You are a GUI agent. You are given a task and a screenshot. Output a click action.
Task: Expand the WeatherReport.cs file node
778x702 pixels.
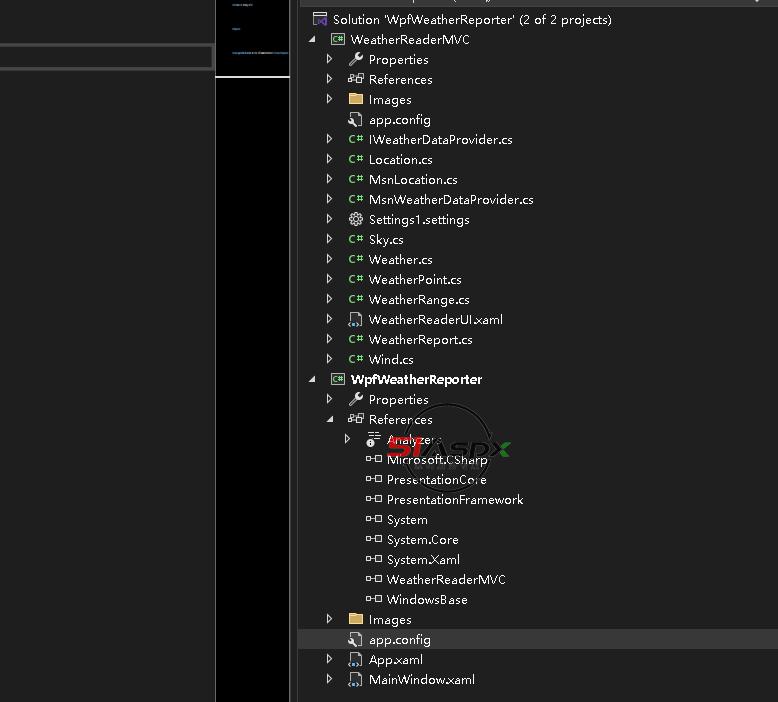point(330,340)
